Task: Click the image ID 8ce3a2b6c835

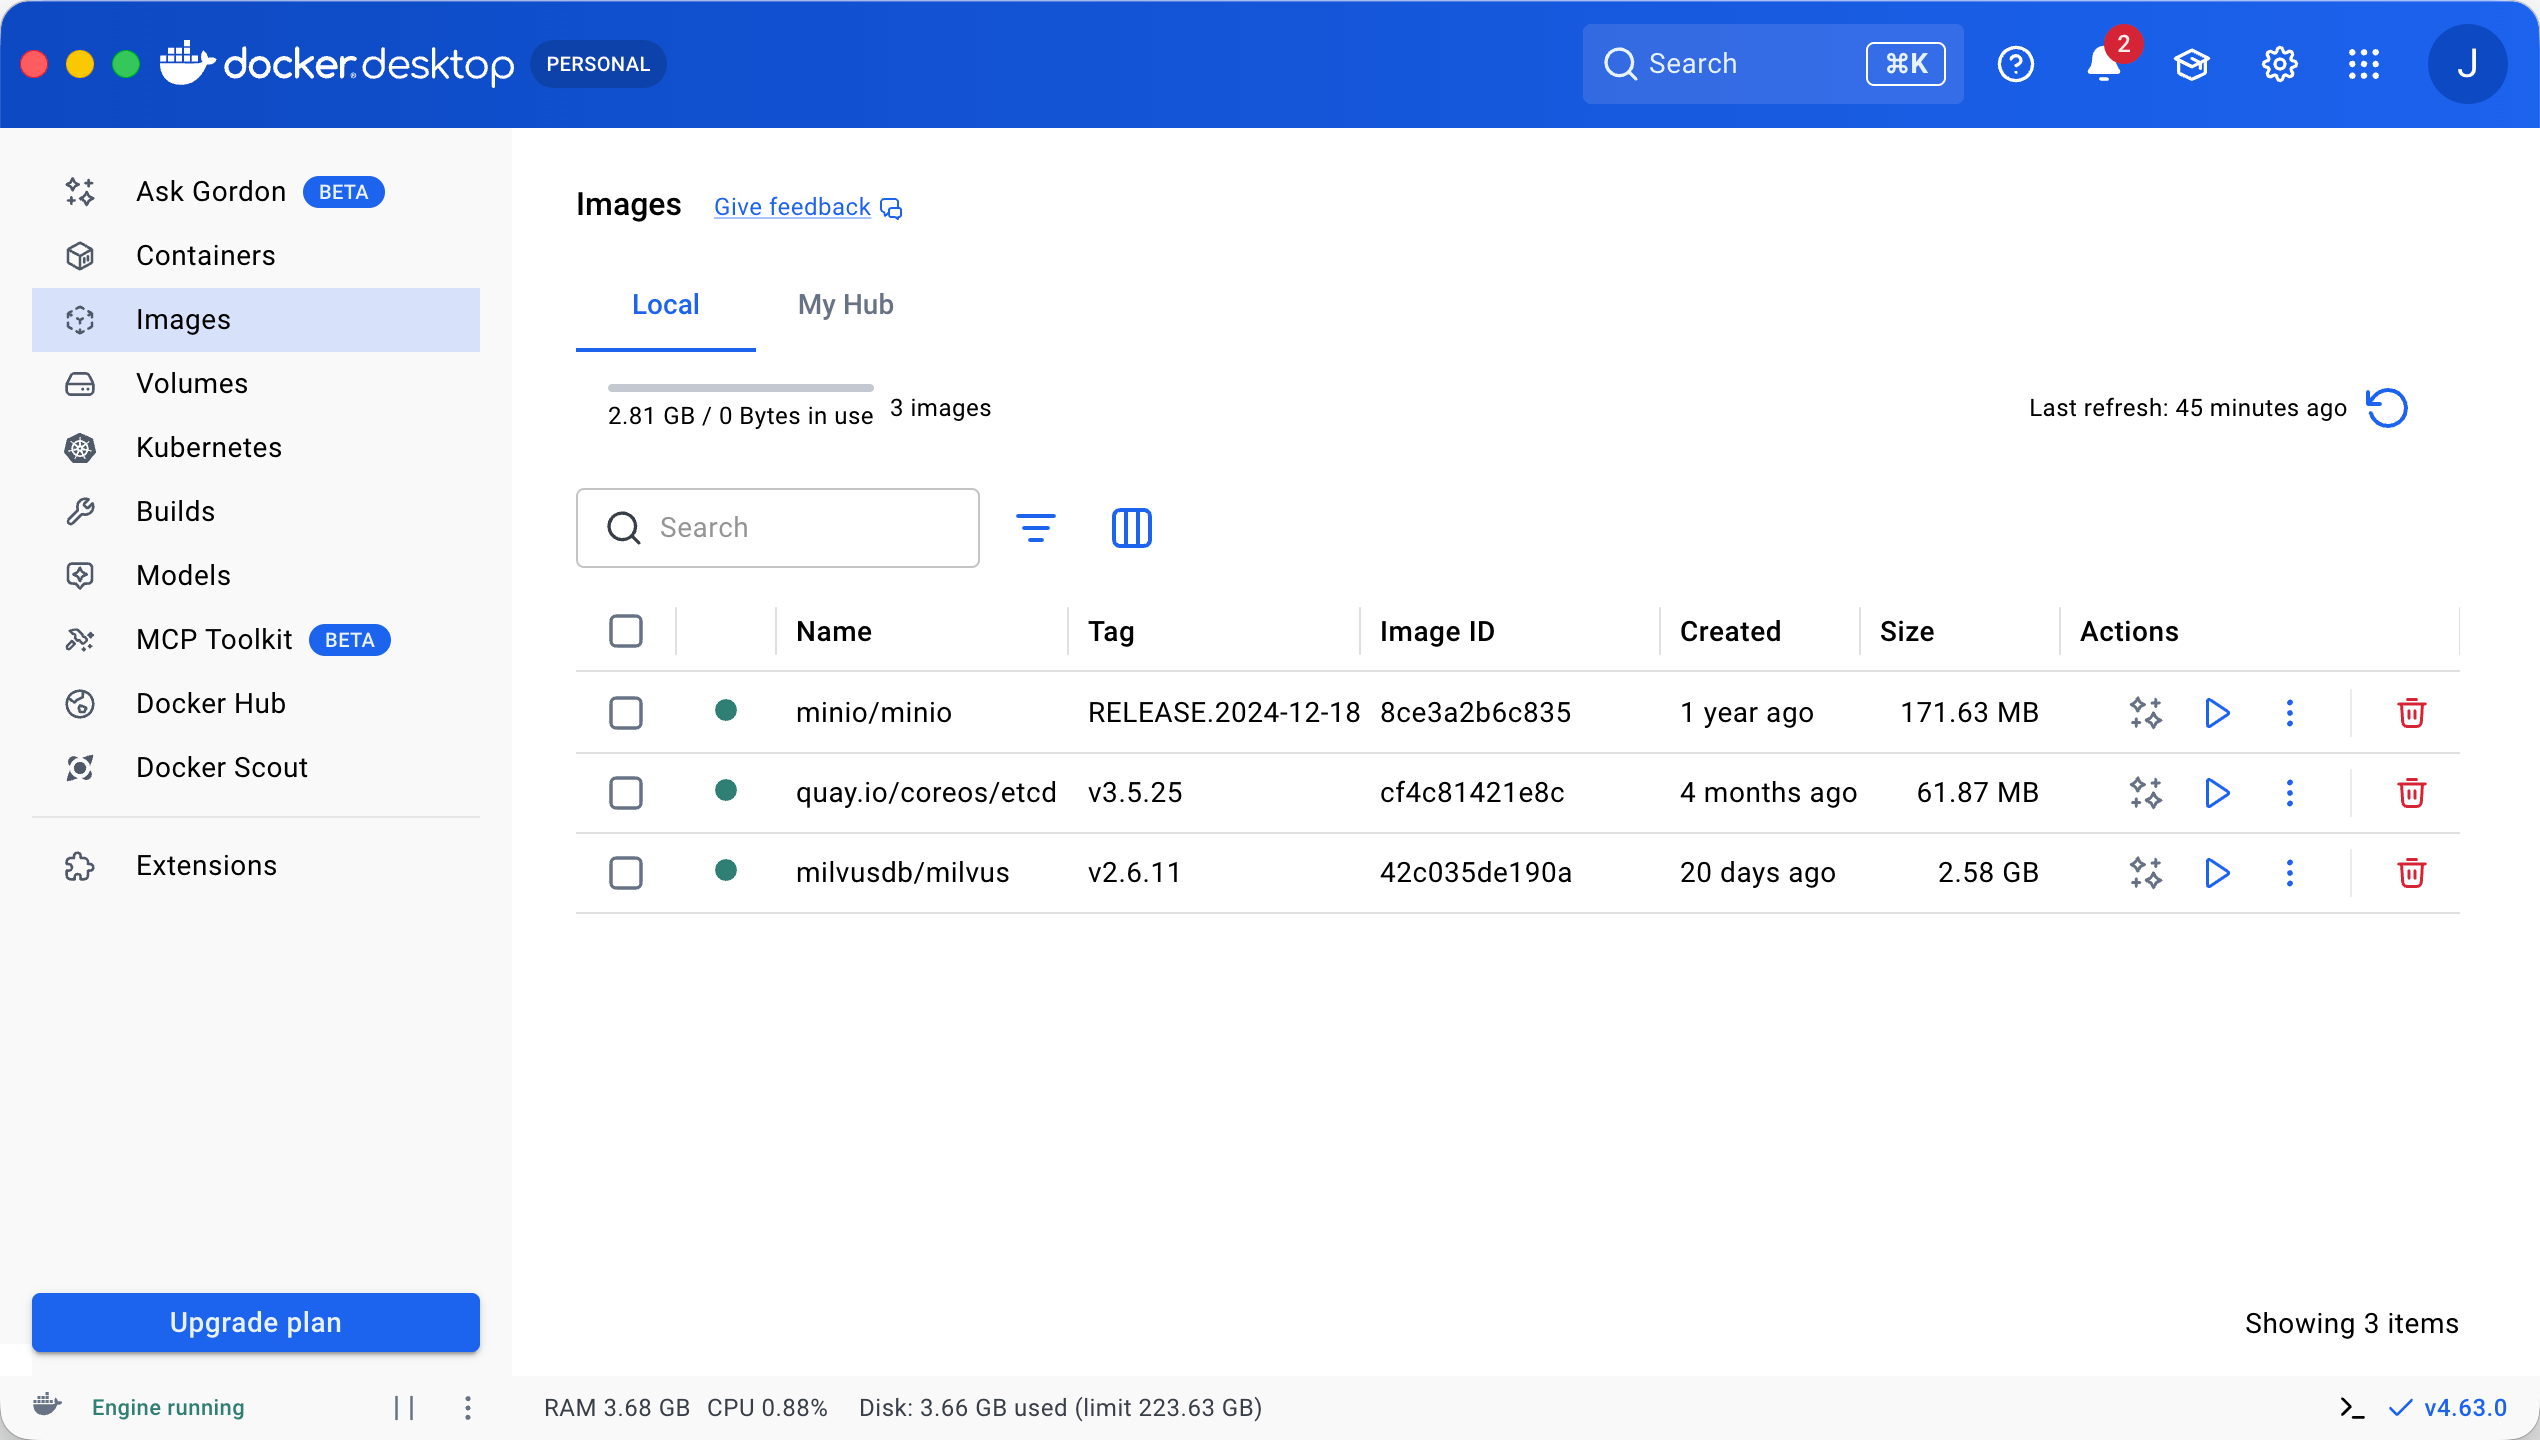Action: [1476, 713]
